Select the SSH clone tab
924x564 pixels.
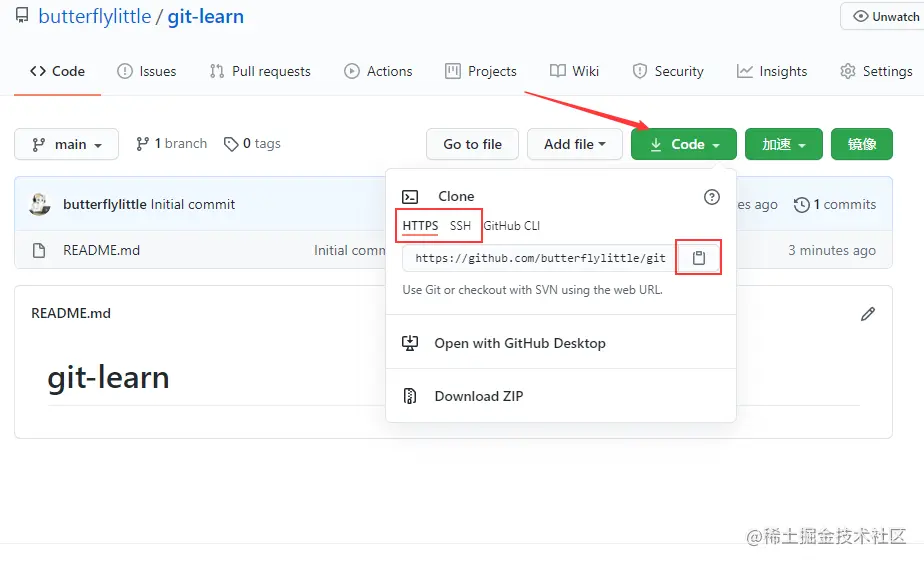point(460,226)
